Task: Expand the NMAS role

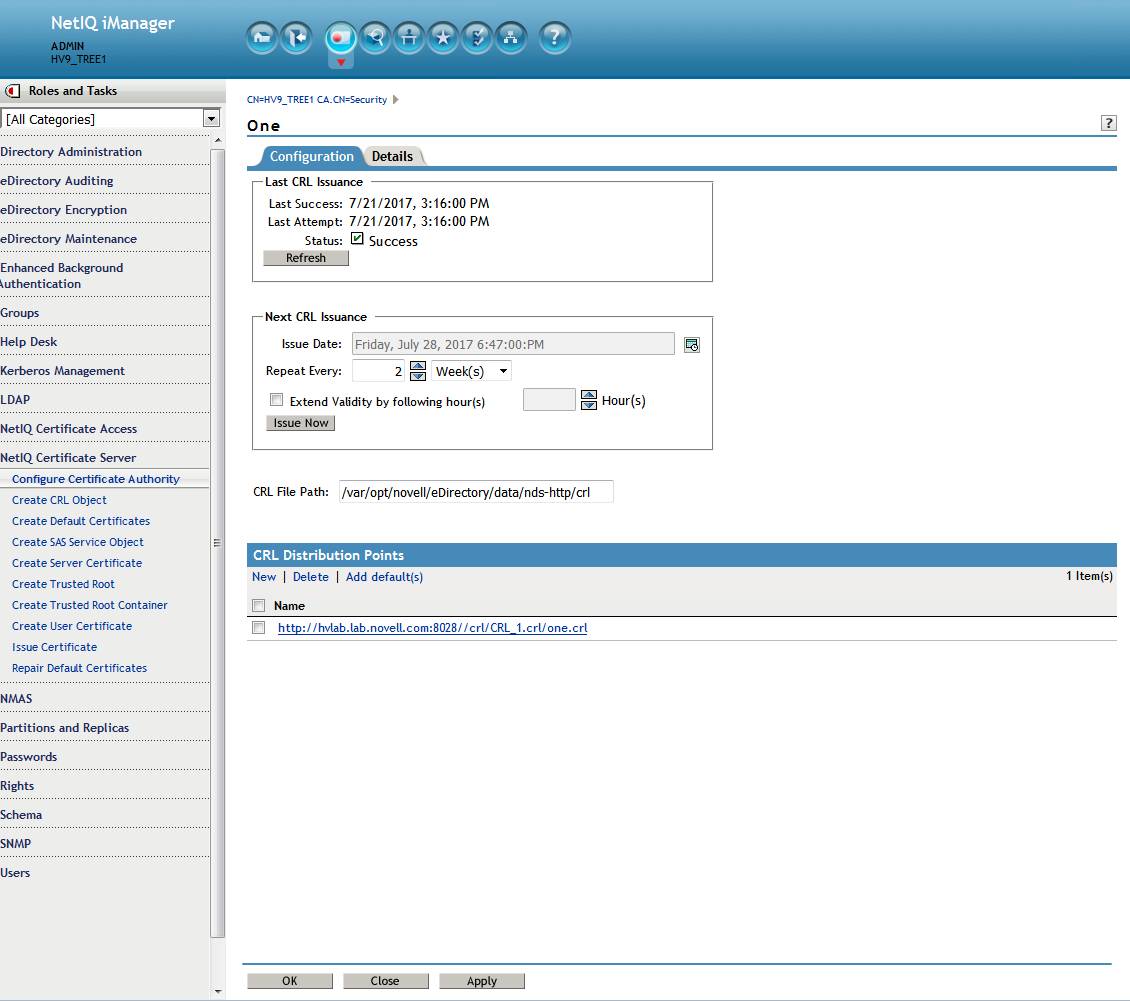Action: pyautogui.click(x=17, y=698)
